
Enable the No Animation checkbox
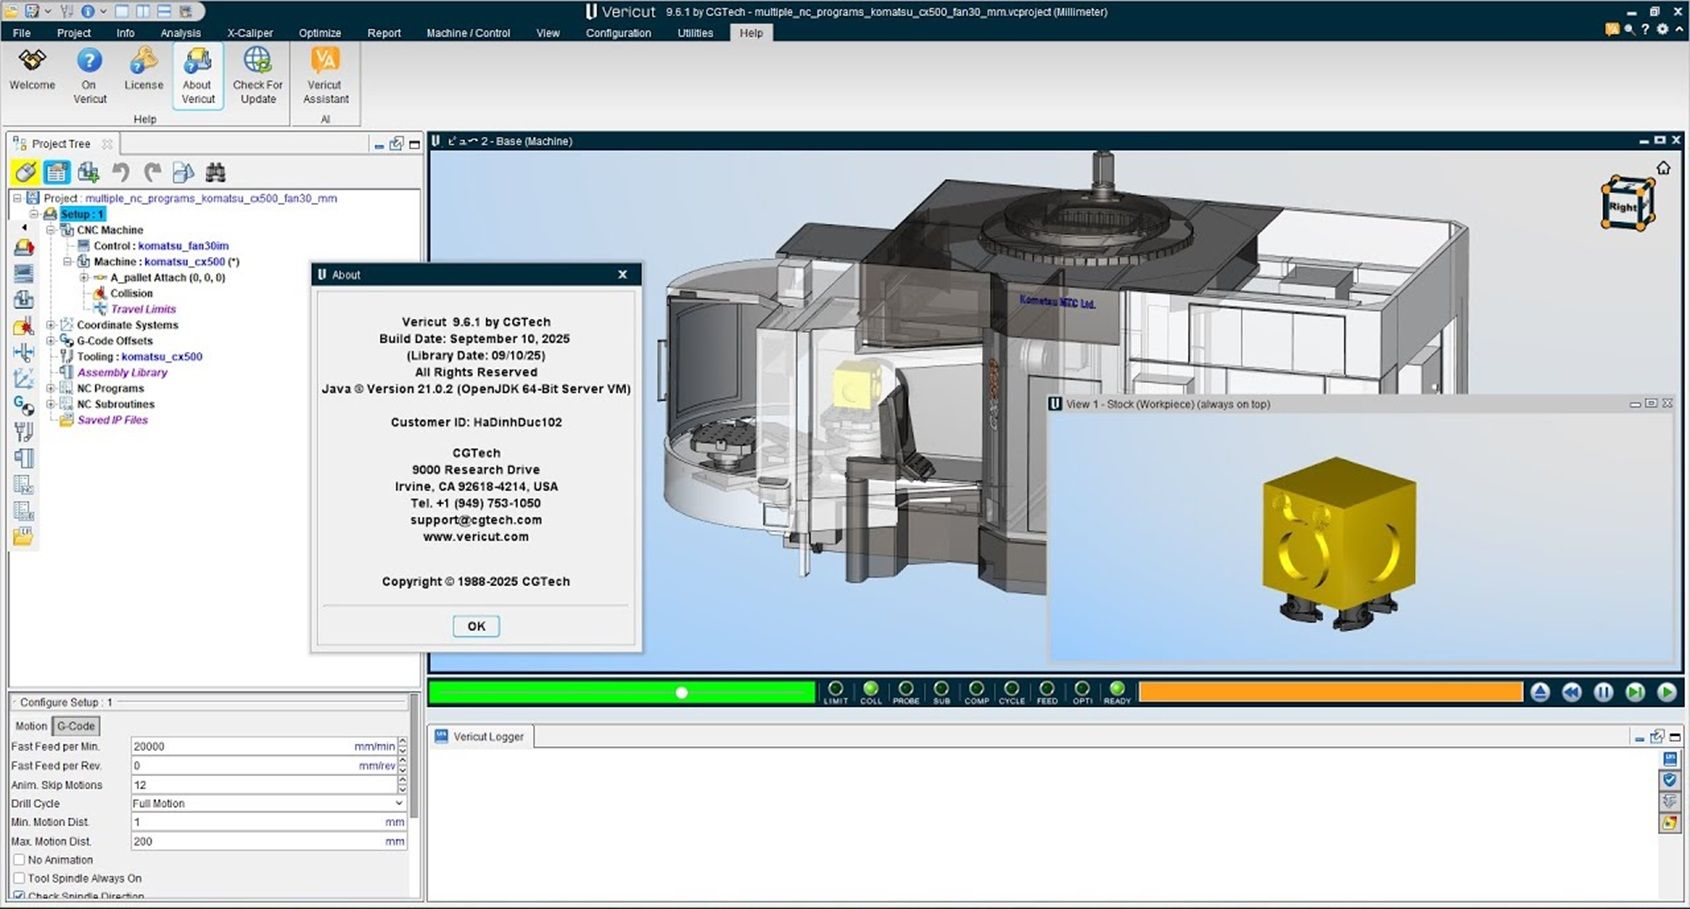19,860
